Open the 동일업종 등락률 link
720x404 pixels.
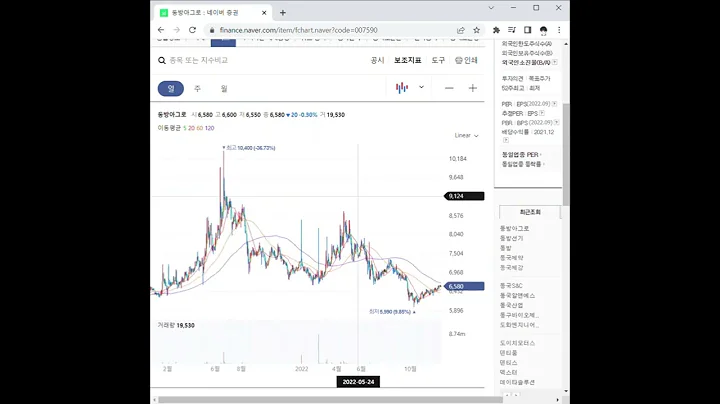click(x=523, y=164)
